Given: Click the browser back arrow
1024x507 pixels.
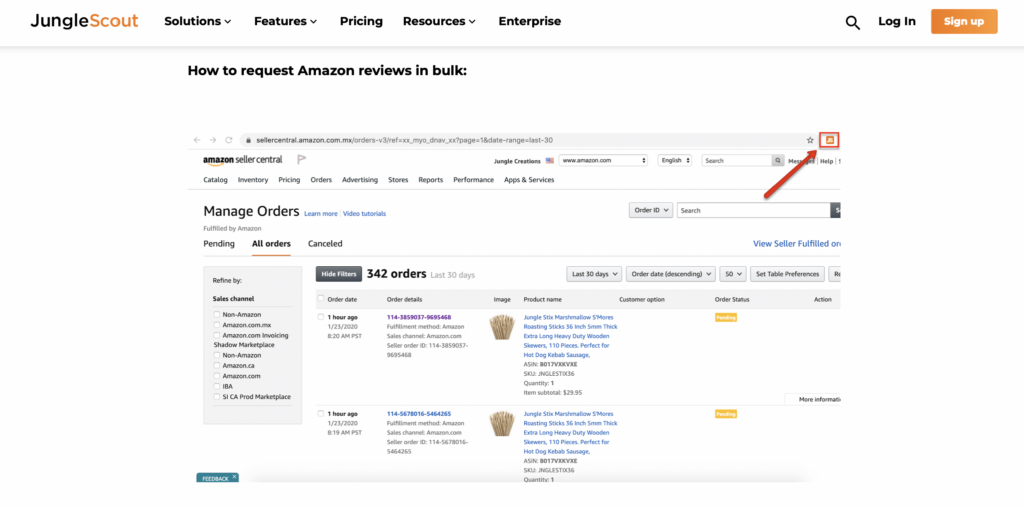Looking at the screenshot, I should pyautogui.click(x=197, y=140).
